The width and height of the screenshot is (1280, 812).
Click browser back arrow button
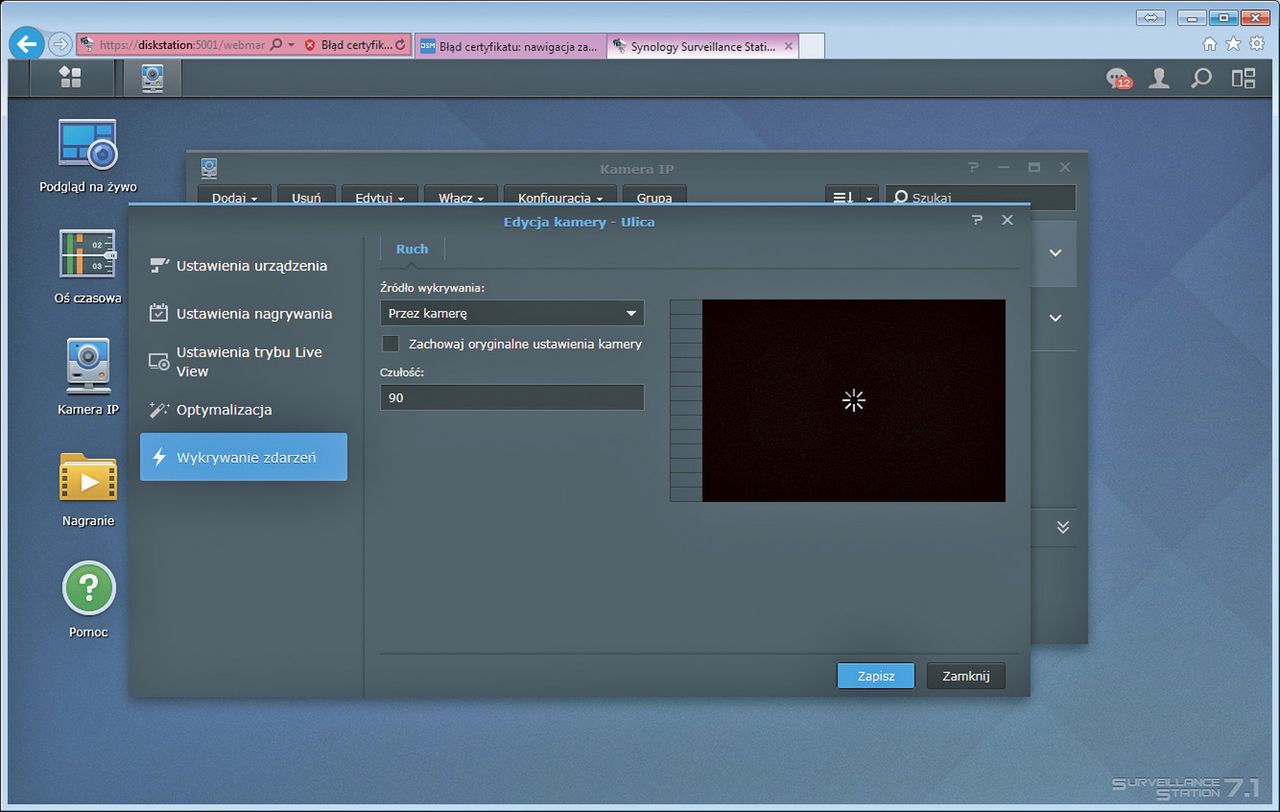tap(28, 44)
